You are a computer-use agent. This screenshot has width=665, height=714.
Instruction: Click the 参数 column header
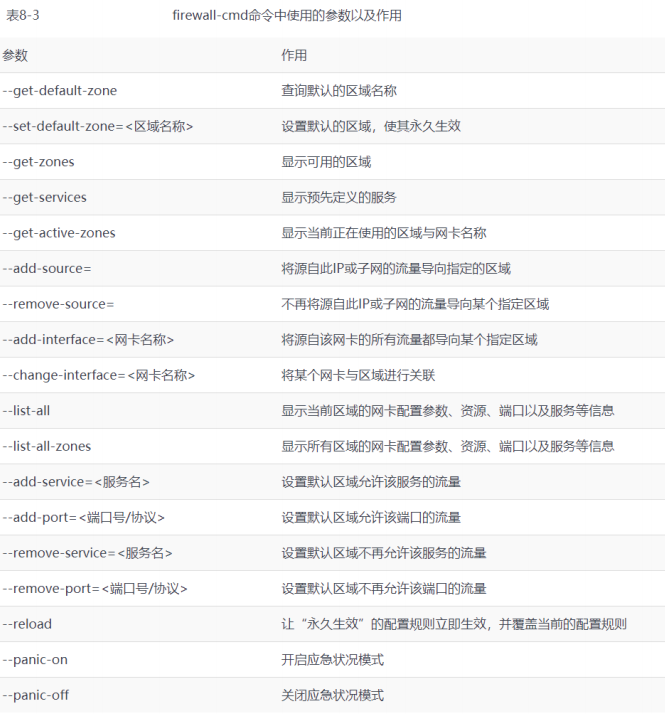[15, 56]
